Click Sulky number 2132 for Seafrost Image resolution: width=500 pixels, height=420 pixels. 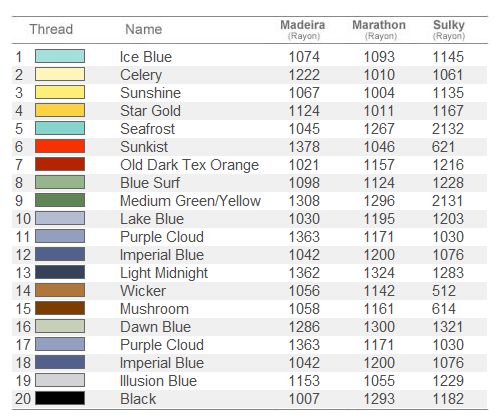click(448, 129)
